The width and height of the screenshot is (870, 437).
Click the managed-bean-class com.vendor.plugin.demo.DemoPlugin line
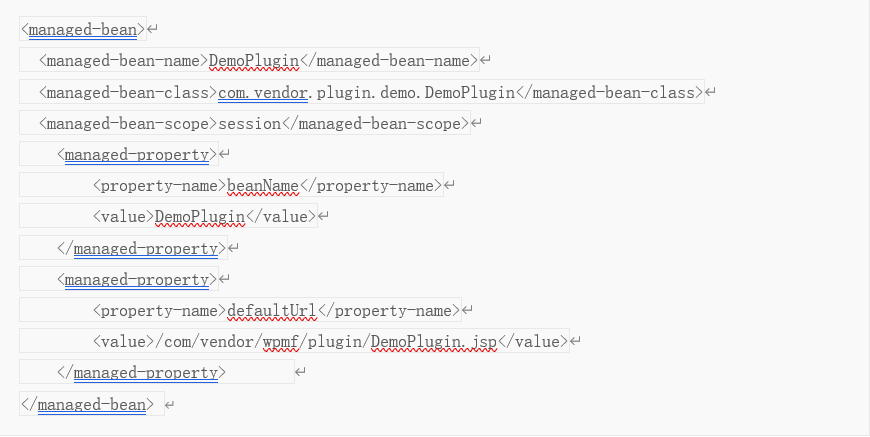pyautogui.click(x=362, y=92)
